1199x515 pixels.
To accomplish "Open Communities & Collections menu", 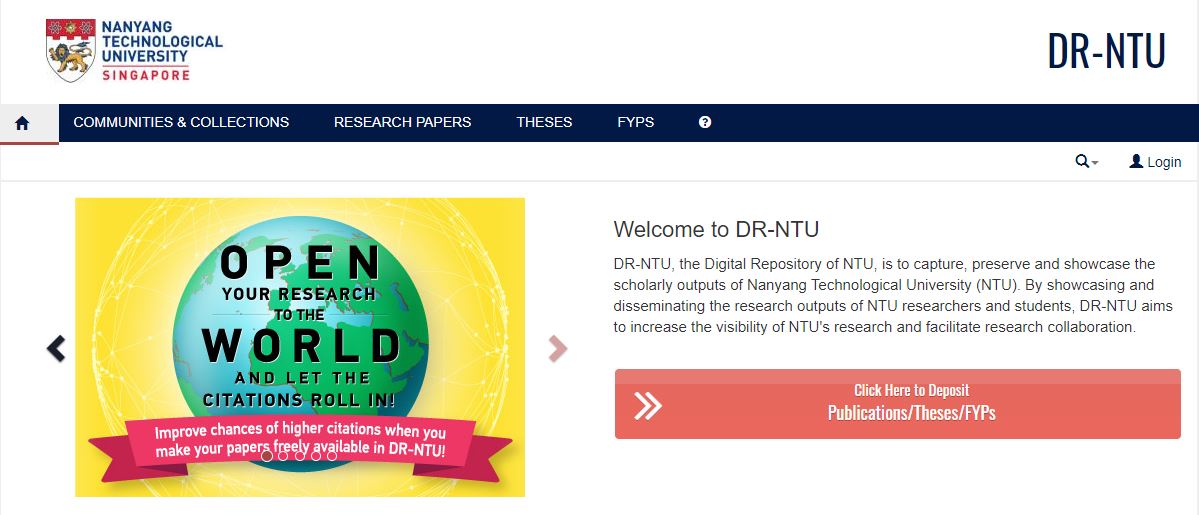I will (181, 122).
